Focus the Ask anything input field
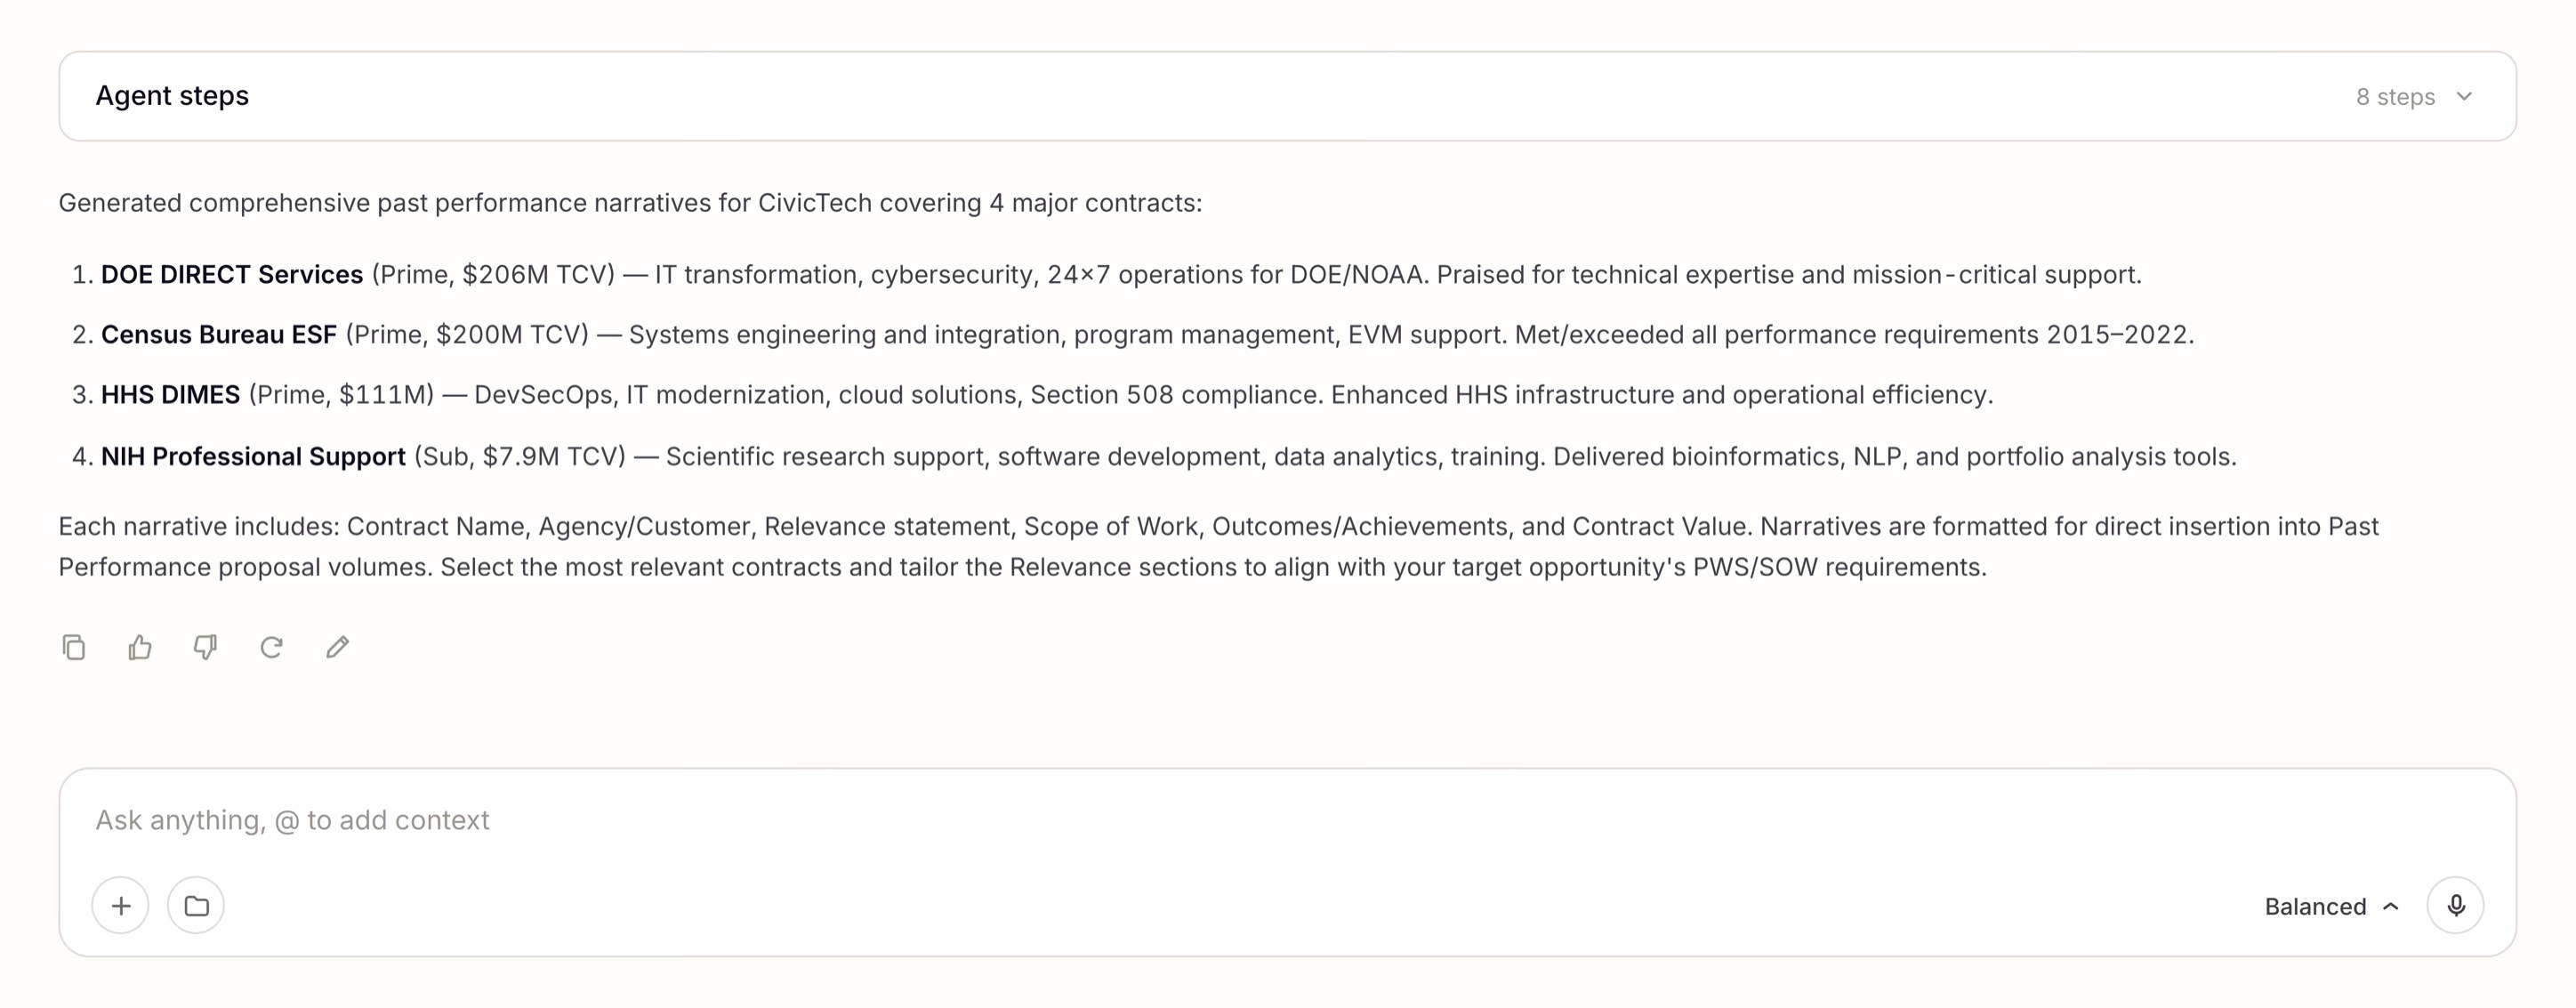Screen dimensions: 2576x1008 click(1287, 821)
